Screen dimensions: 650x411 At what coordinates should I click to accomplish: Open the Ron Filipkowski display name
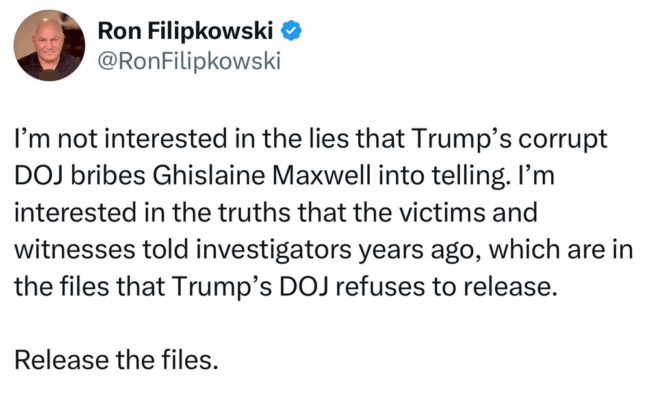tap(185, 31)
